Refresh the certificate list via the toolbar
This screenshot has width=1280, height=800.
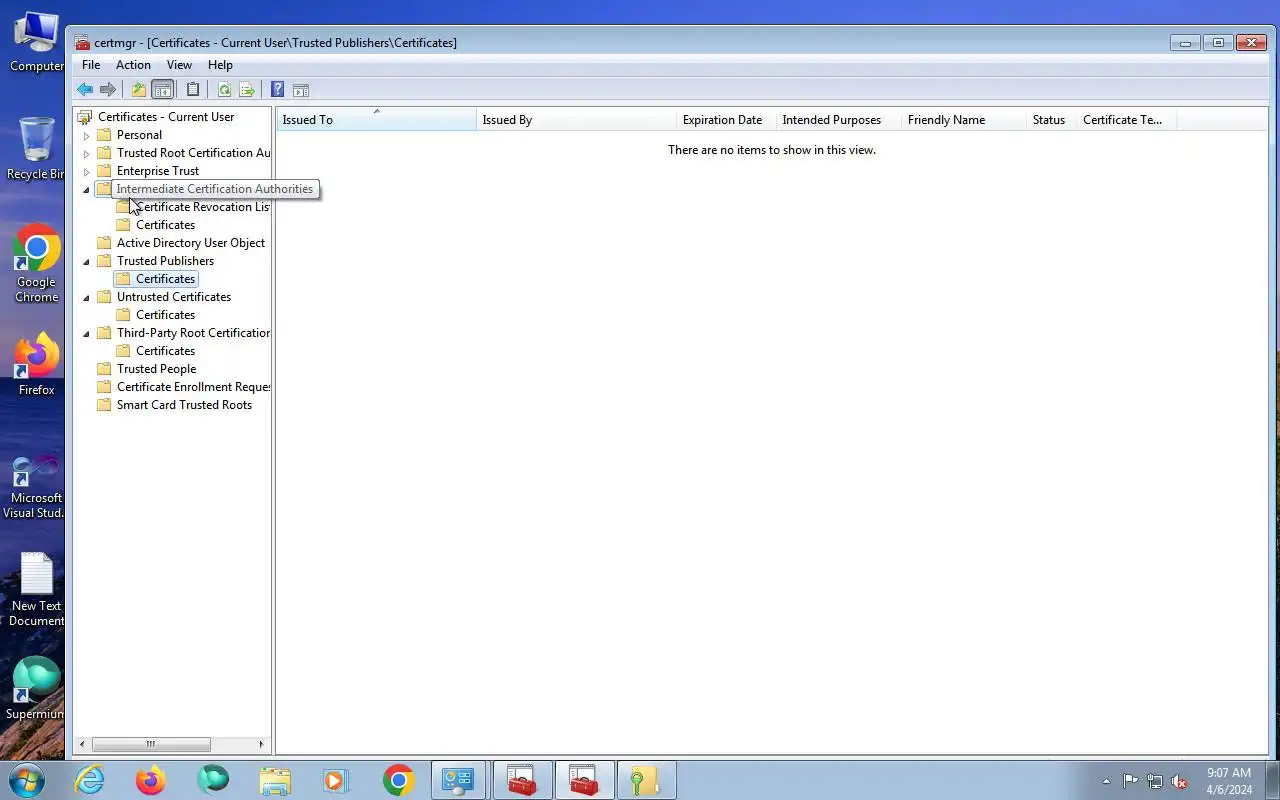click(x=224, y=90)
